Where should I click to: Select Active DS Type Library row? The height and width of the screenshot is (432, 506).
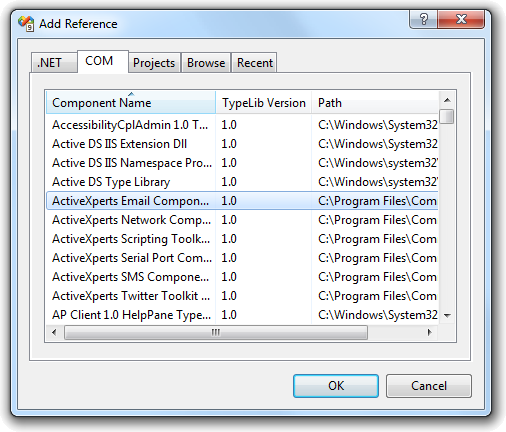(x=242, y=182)
